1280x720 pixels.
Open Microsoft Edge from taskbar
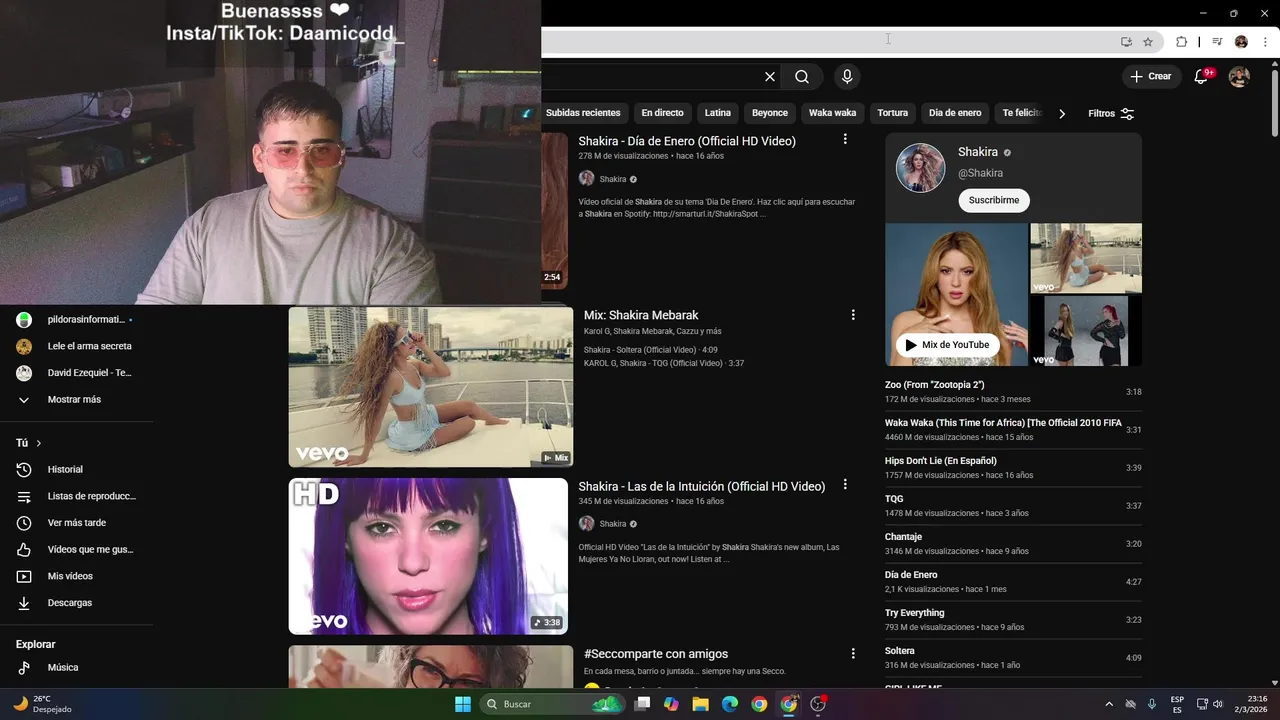[730, 704]
